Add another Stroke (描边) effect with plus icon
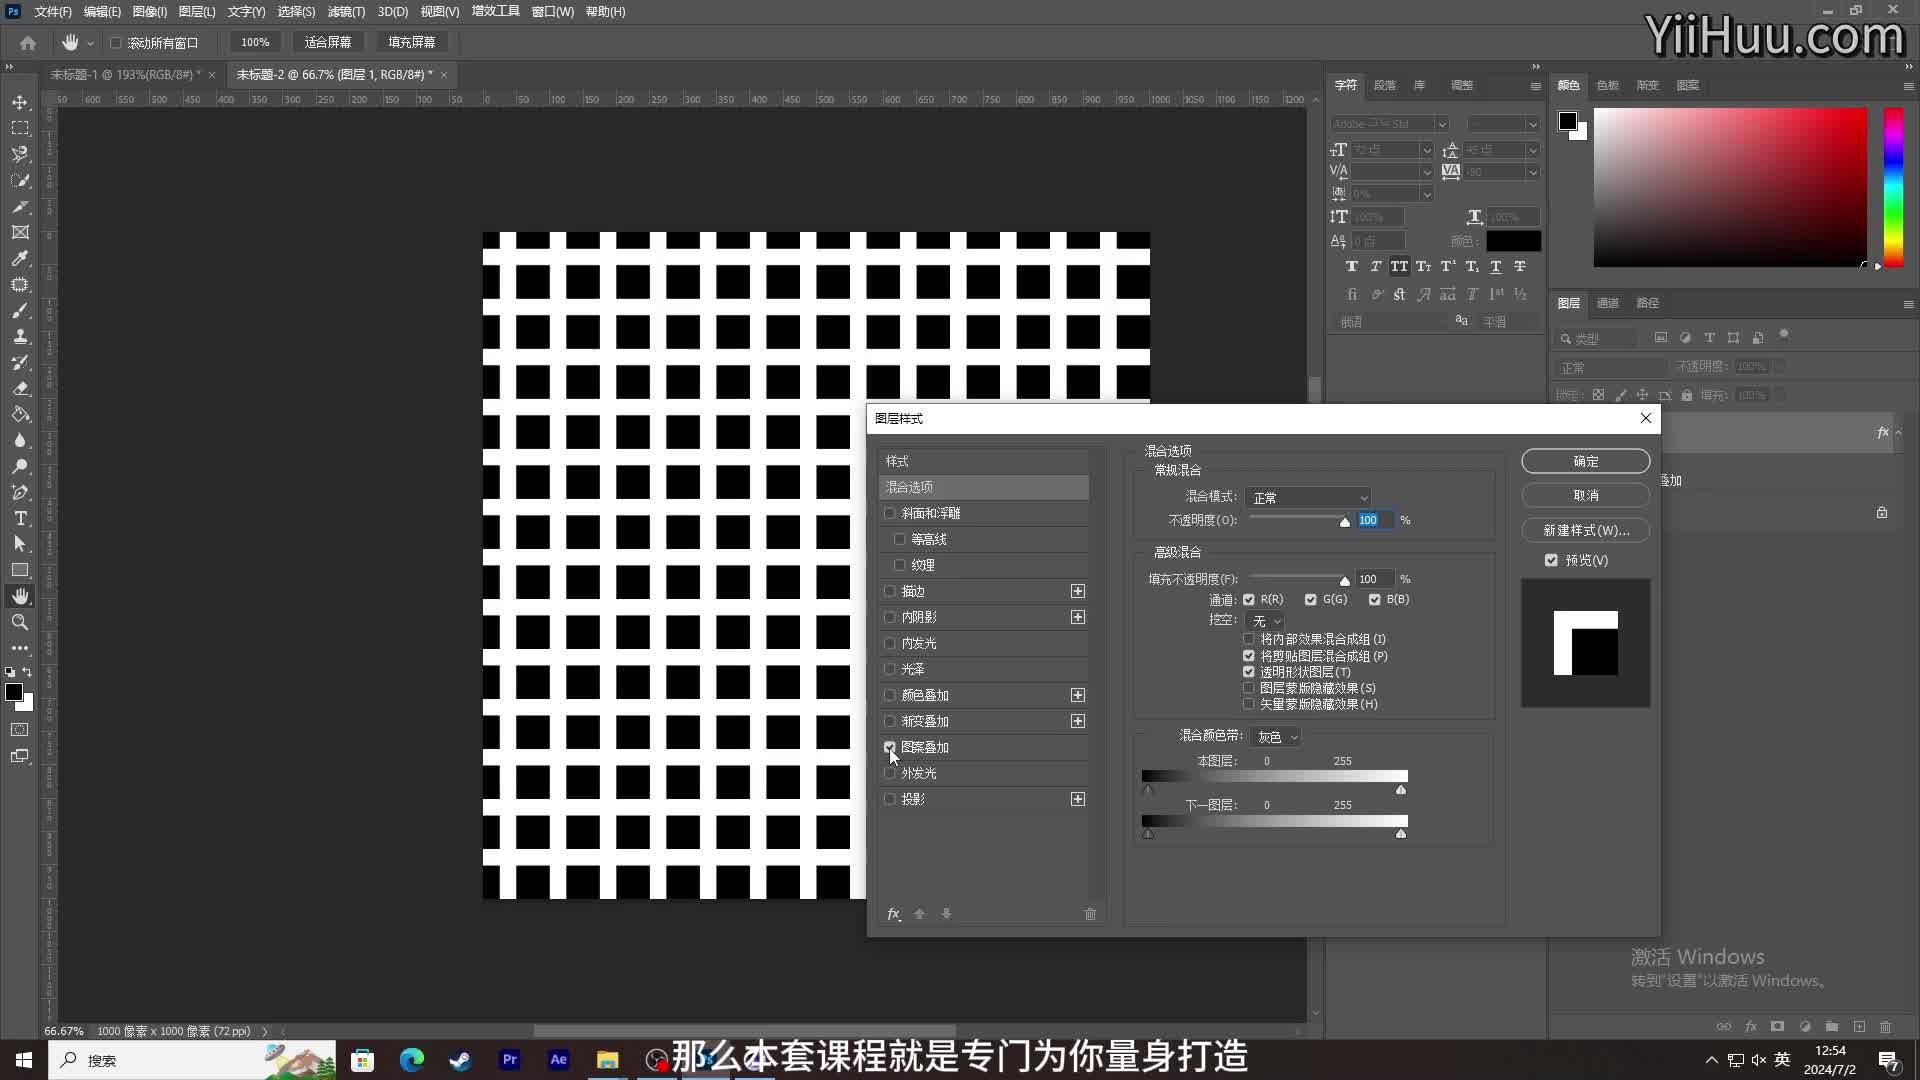 1078,591
